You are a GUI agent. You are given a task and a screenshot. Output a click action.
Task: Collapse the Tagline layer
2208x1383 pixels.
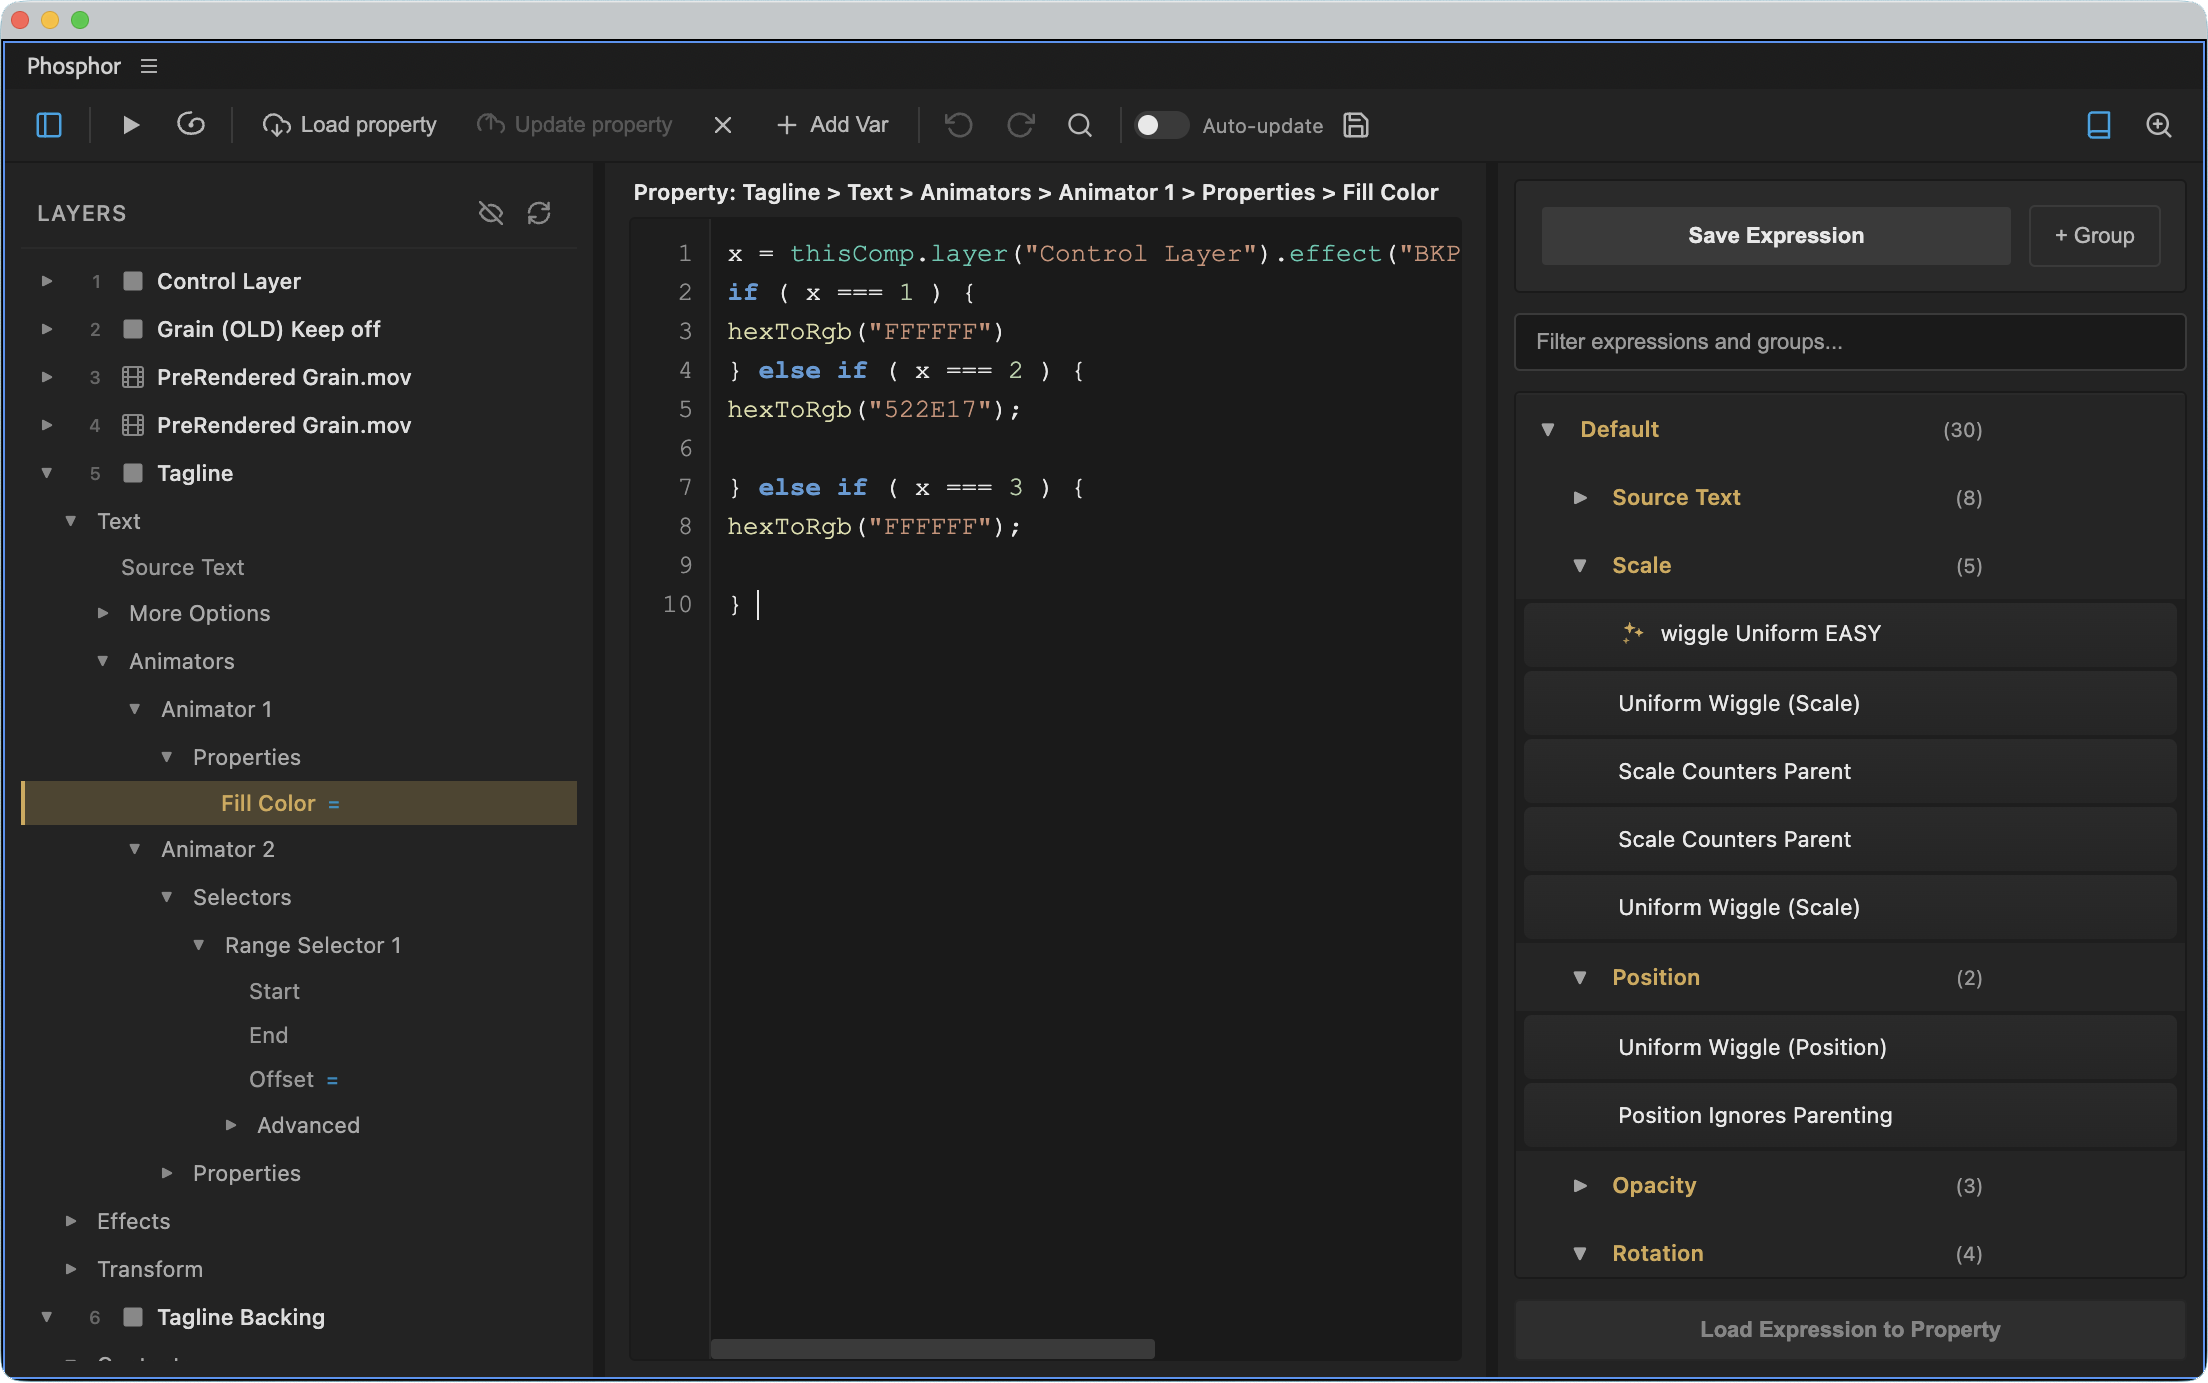[46, 473]
